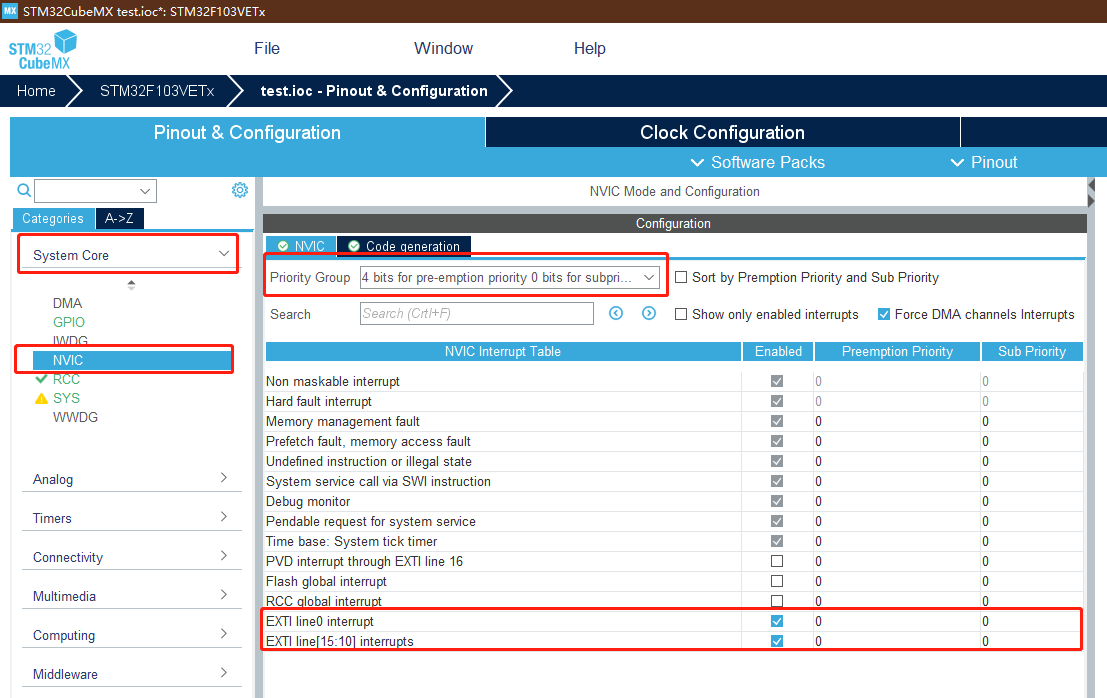This screenshot has height=698, width=1107.
Task: Enable PVD interrupt through EXTI line 16
Action: [x=777, y=561]
